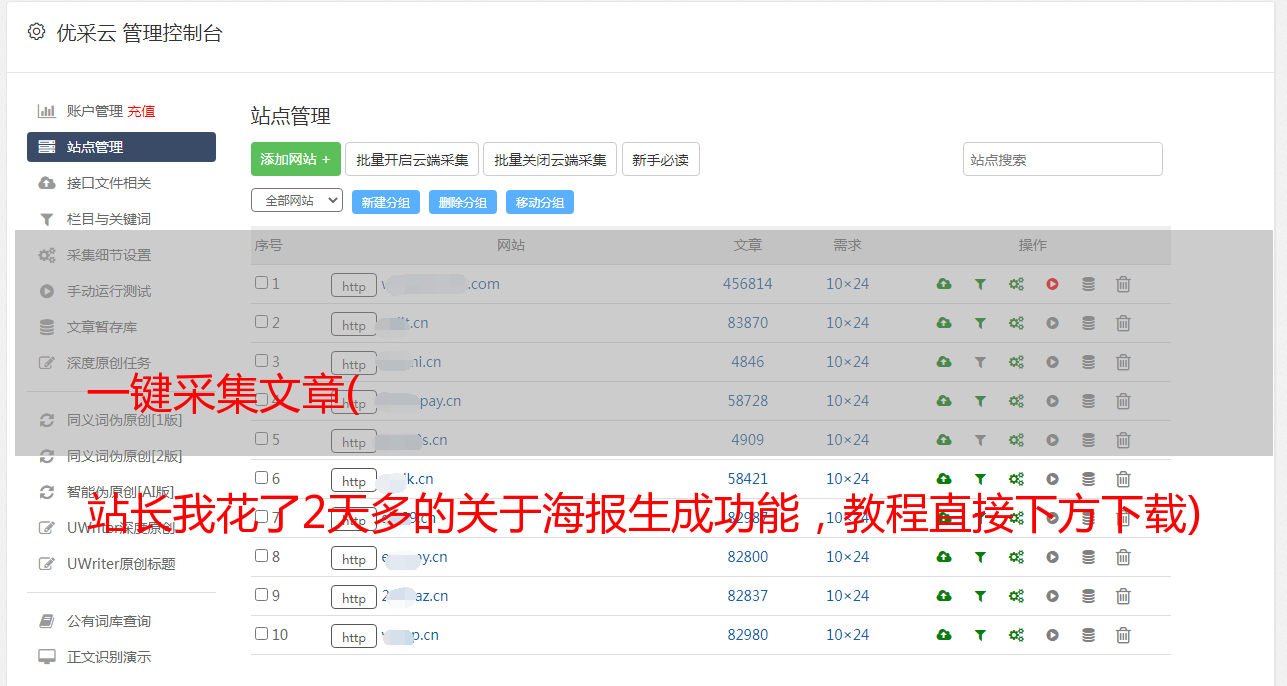Click the trash icon in row 1
Screen dimensions: 1287x686
click(x=1123, y=284)
